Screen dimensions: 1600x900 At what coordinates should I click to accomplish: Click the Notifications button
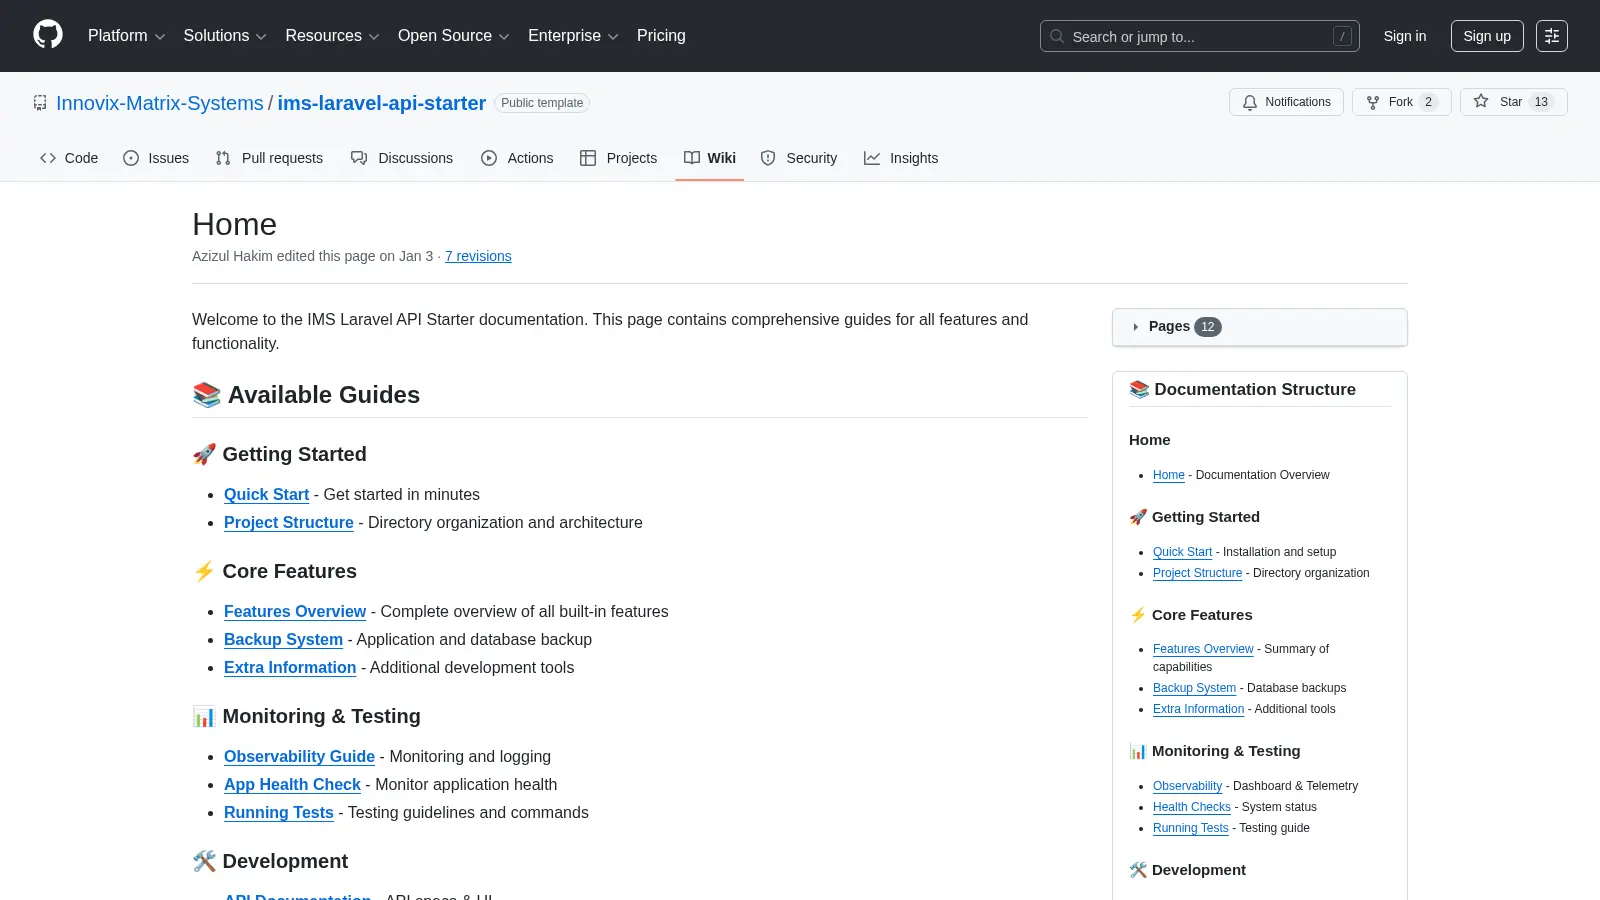(1286, 102)
